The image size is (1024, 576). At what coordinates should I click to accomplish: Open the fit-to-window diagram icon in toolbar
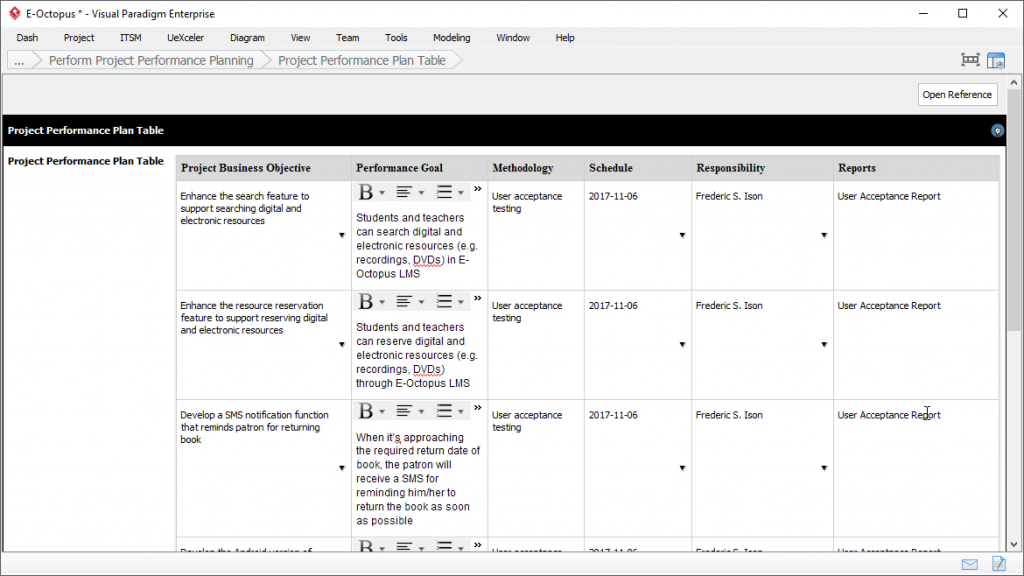coord(969,59)
